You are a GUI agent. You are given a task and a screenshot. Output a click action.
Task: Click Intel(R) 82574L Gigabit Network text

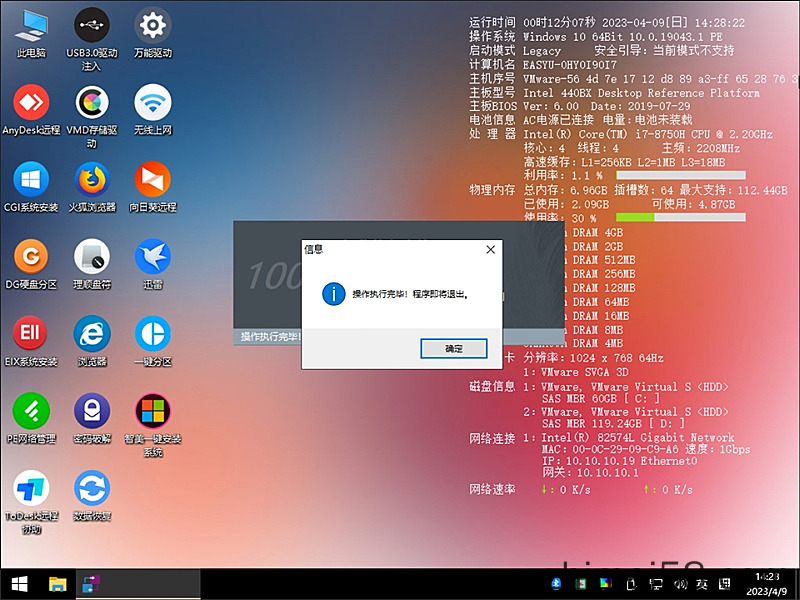638,438
